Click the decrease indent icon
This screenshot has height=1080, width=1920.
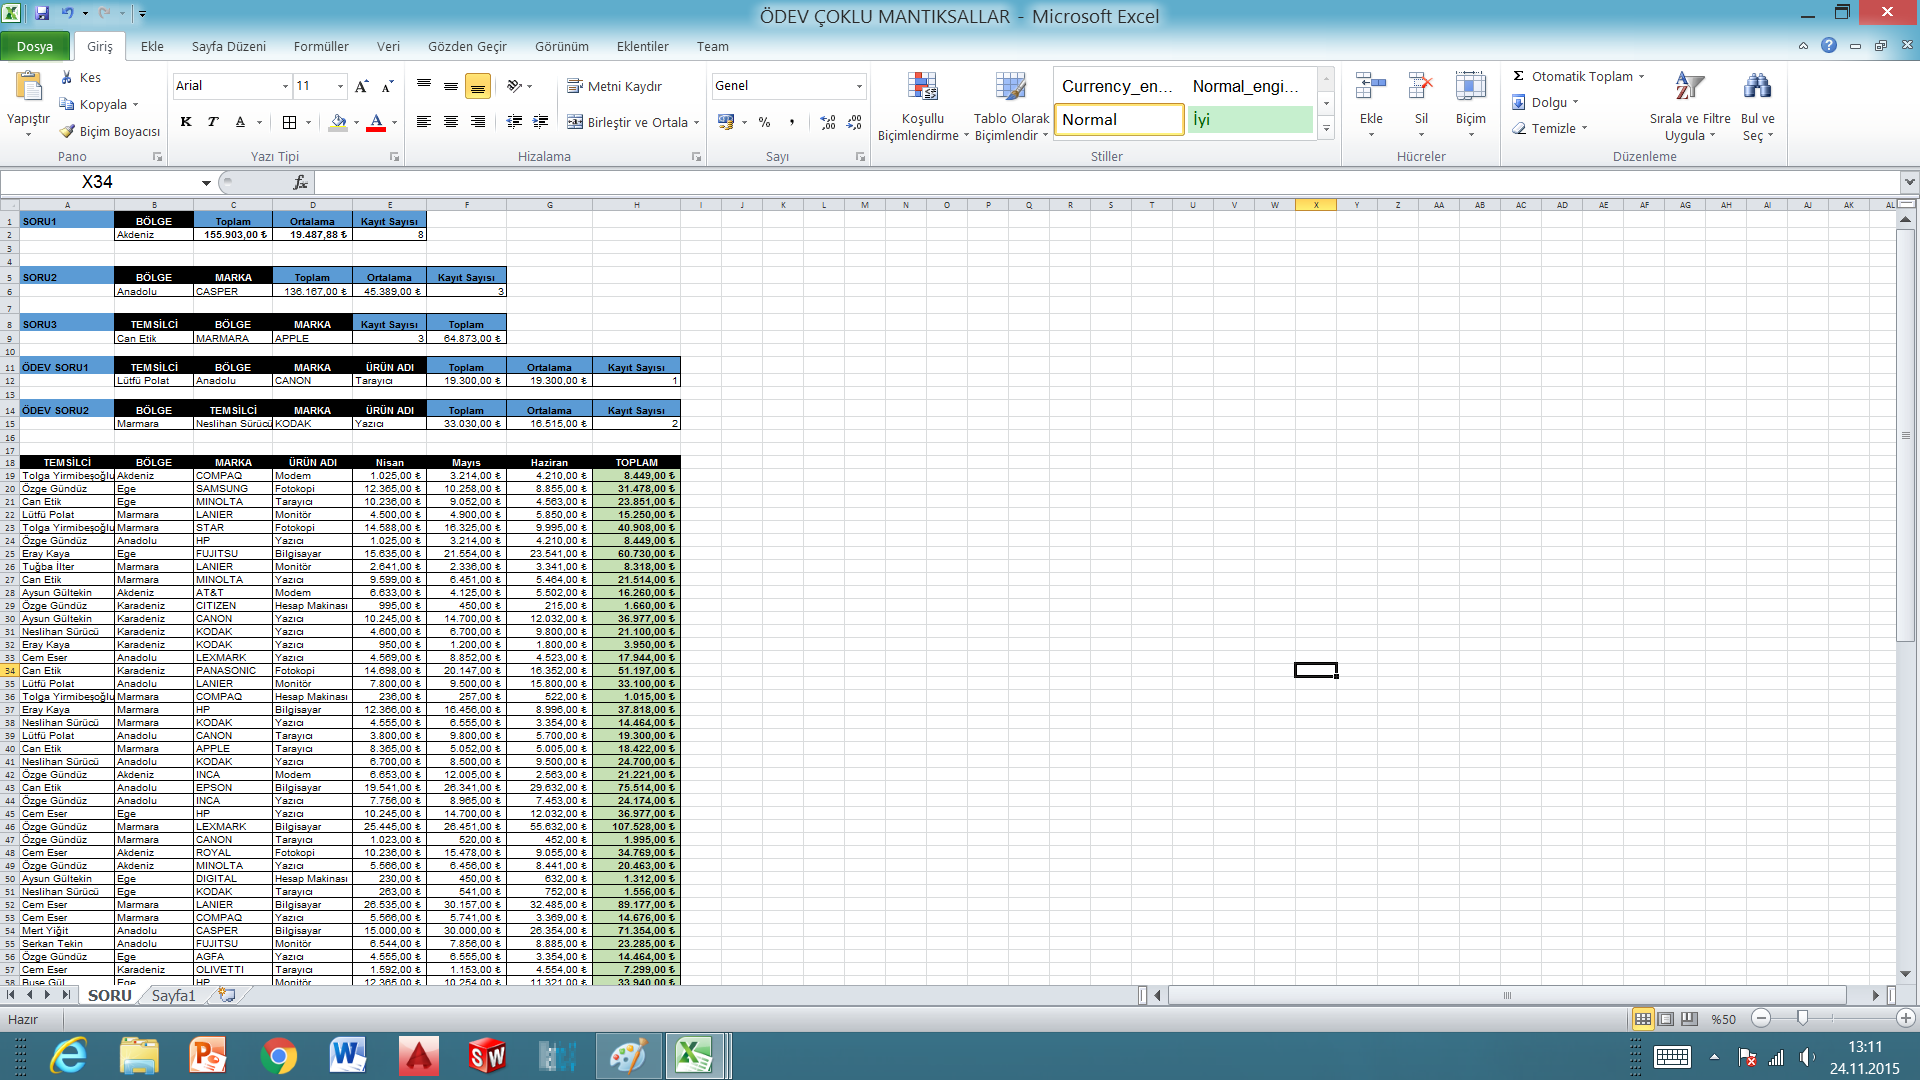coord(514,122)
